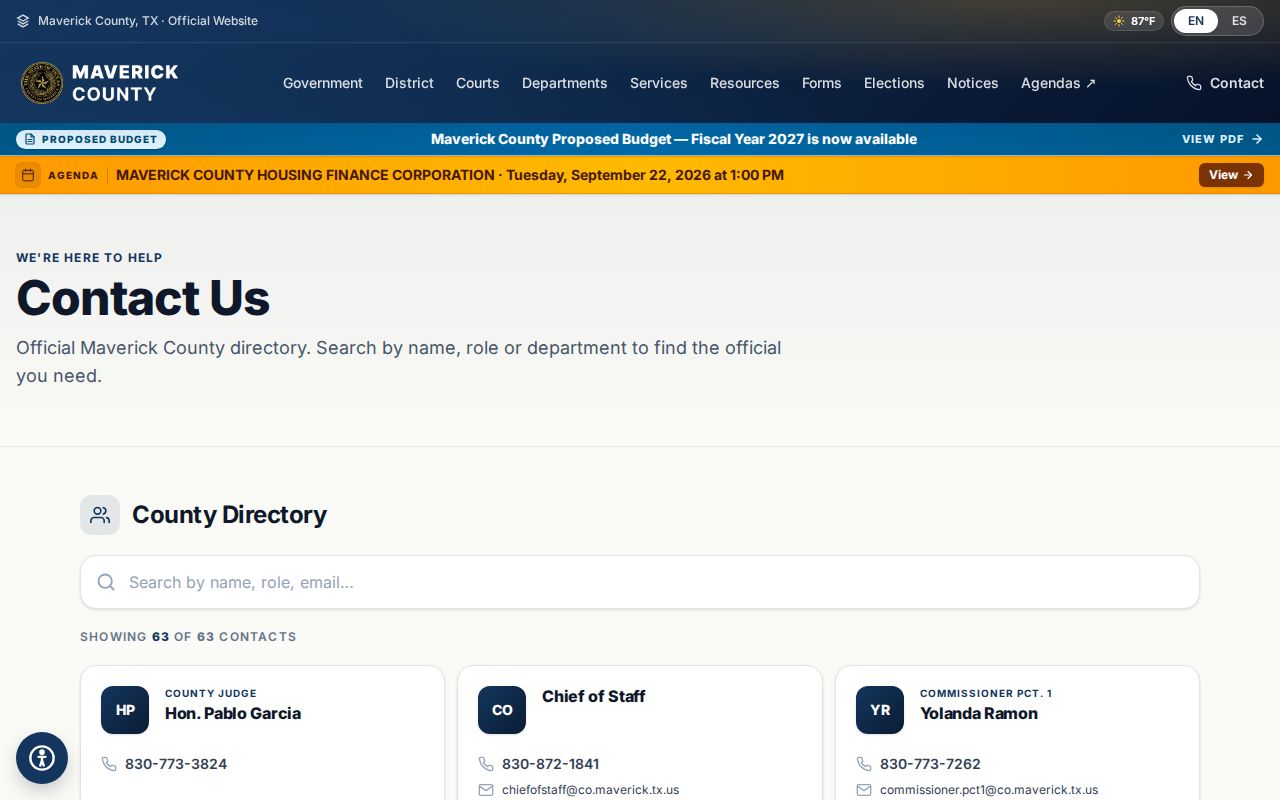Open the Resources menu
This screenshot has height=800, width=1280.
(x=745, y=83)
